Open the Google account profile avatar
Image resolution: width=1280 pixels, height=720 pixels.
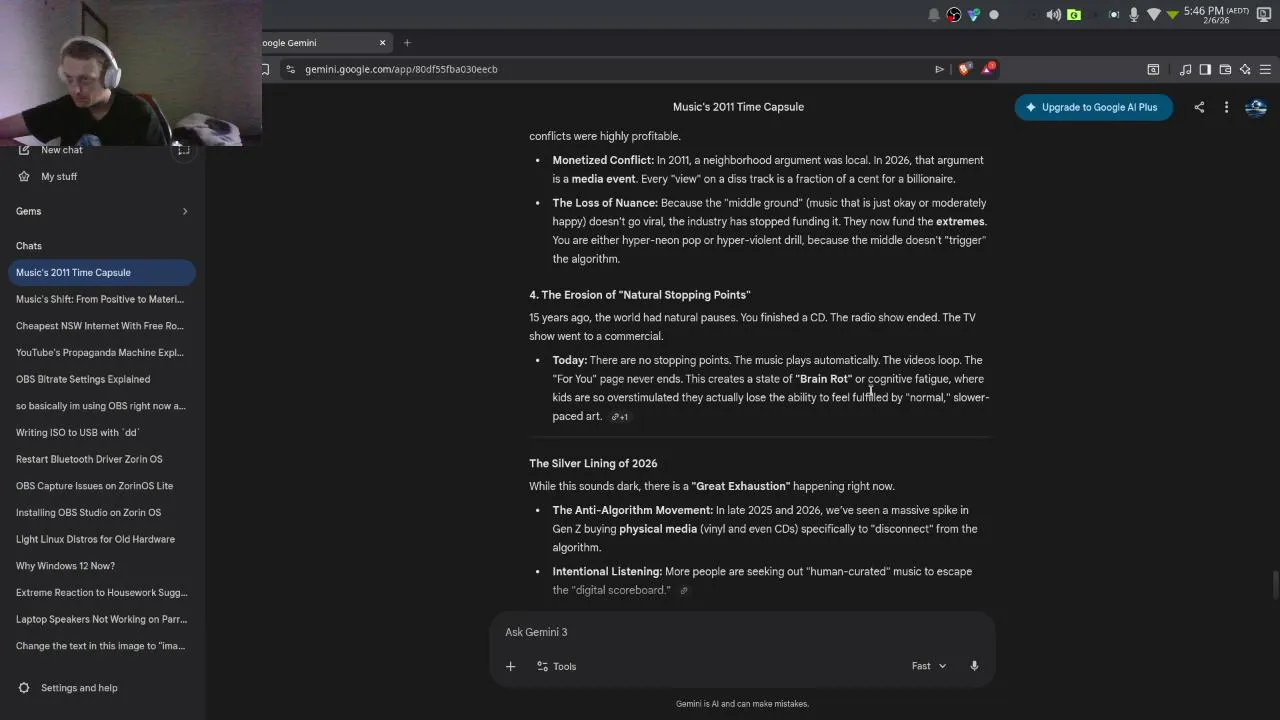(x=1257, y=107)
